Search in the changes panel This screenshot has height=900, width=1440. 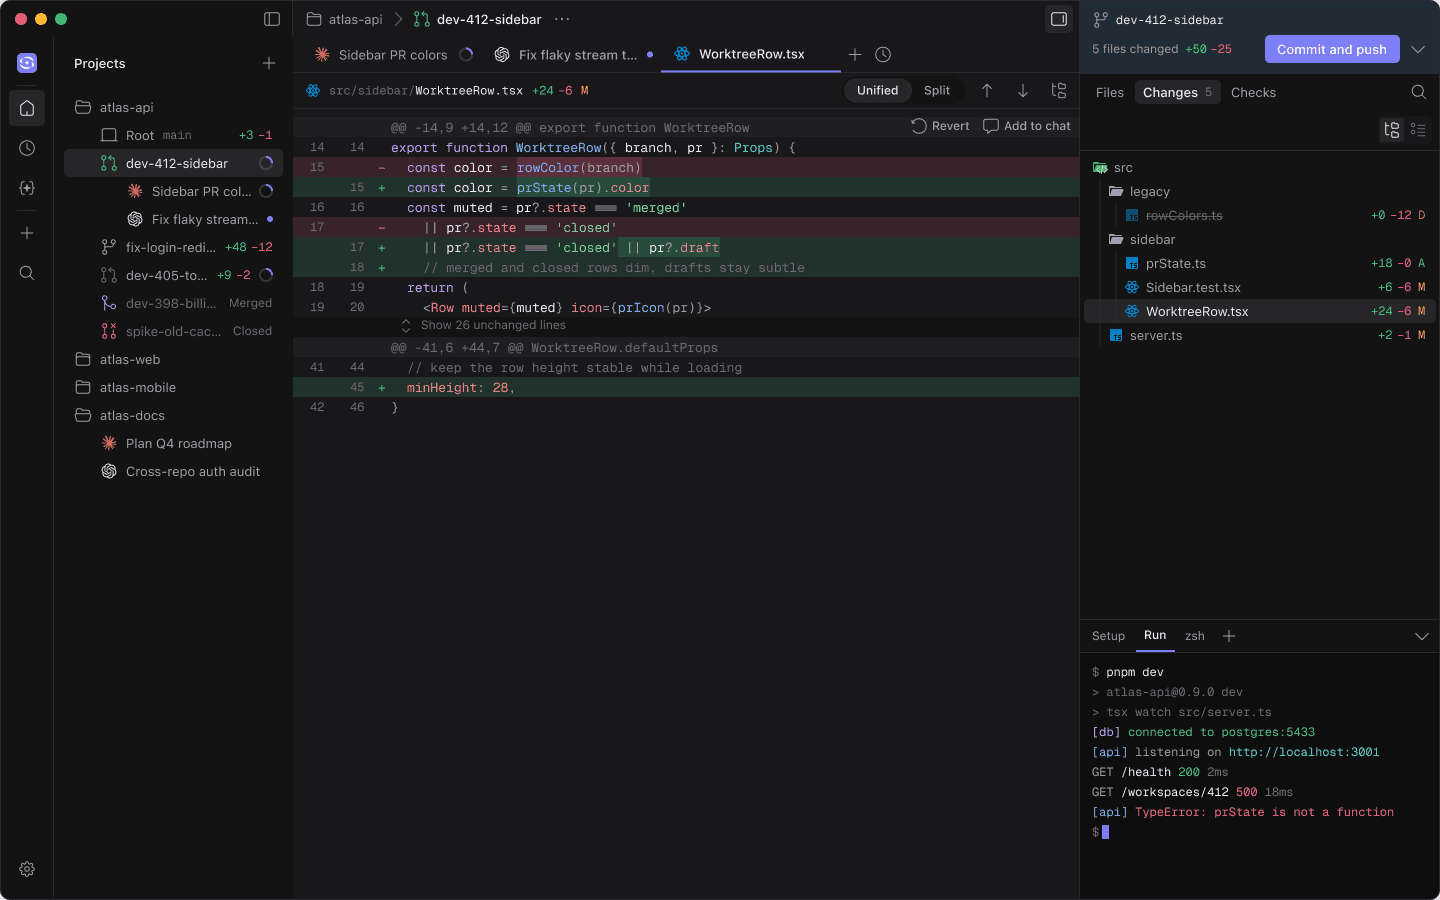1418,92
